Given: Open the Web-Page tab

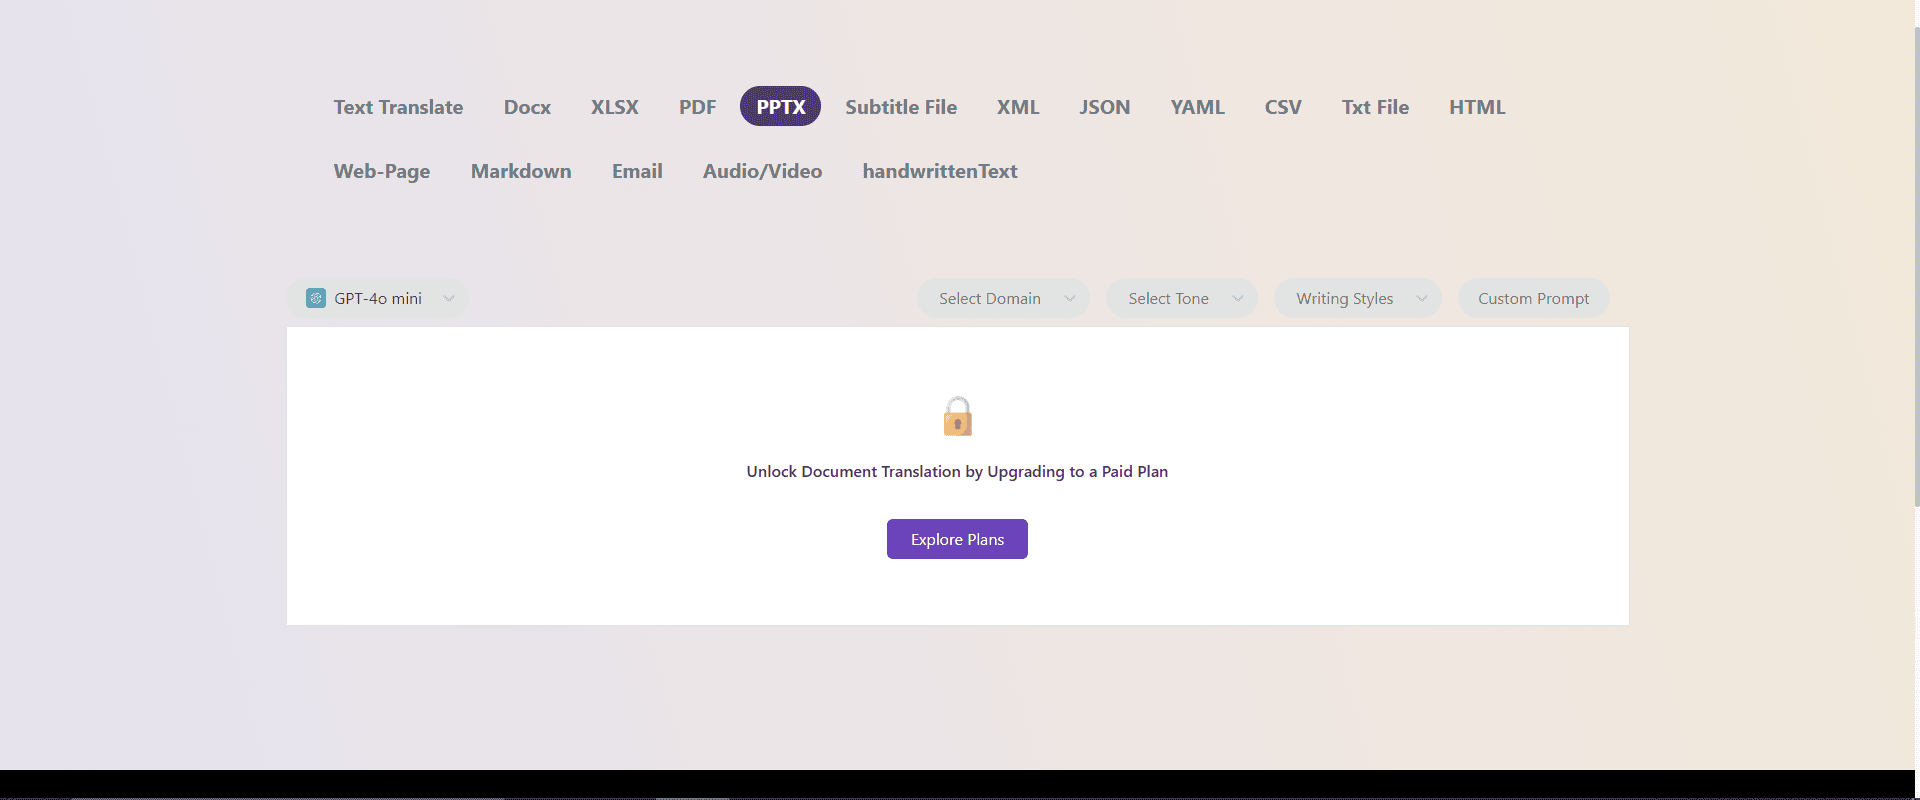Looking at the screenshot, I should point(382,171).
